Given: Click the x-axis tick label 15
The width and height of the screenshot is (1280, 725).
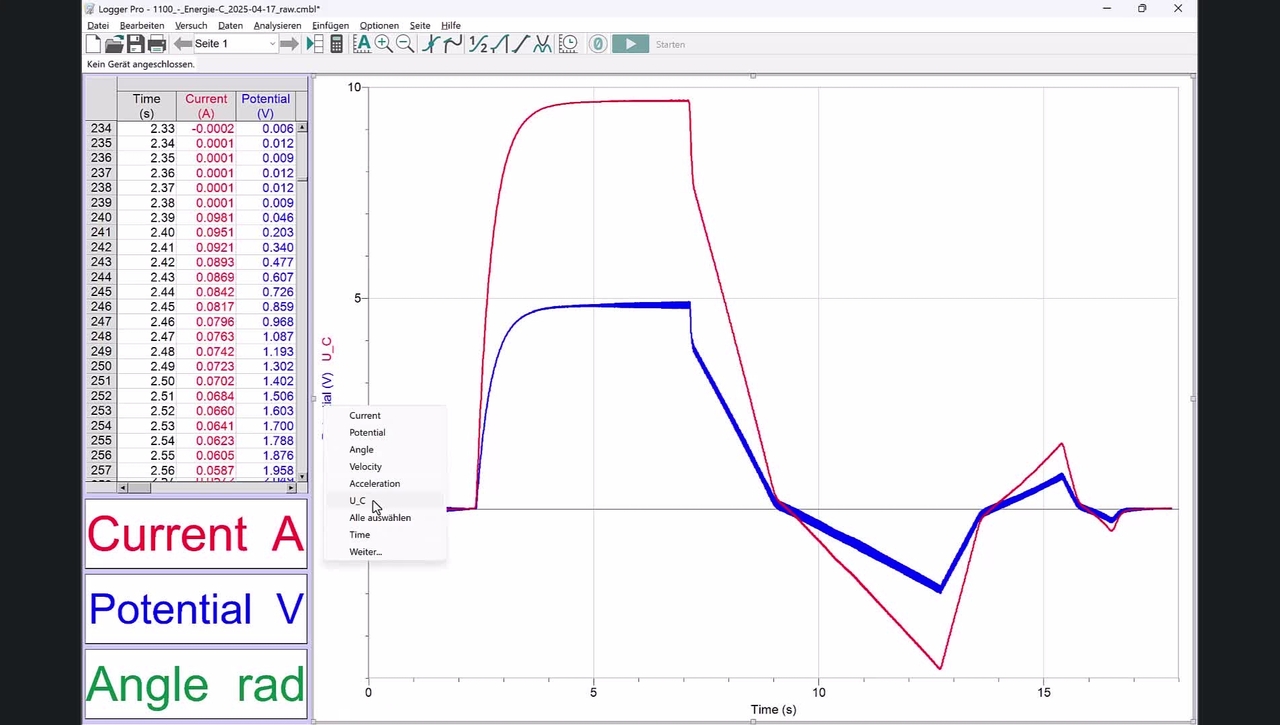Looking at the screenshot, I should (1044, 692).
